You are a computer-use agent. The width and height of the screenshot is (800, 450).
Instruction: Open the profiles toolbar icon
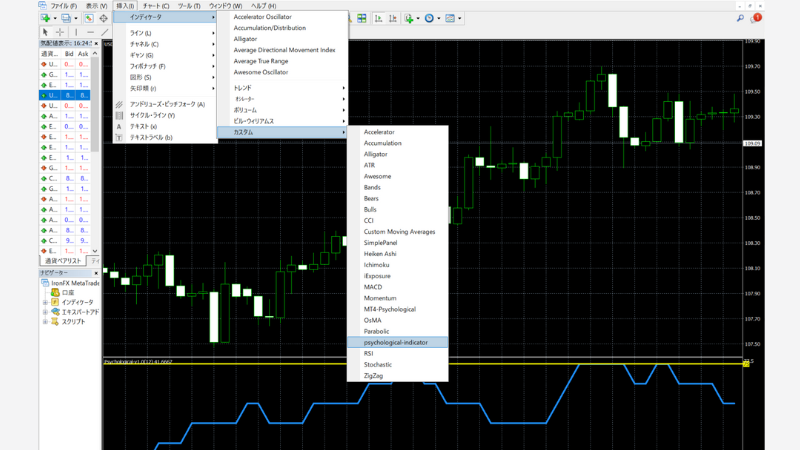coord(66,18)
